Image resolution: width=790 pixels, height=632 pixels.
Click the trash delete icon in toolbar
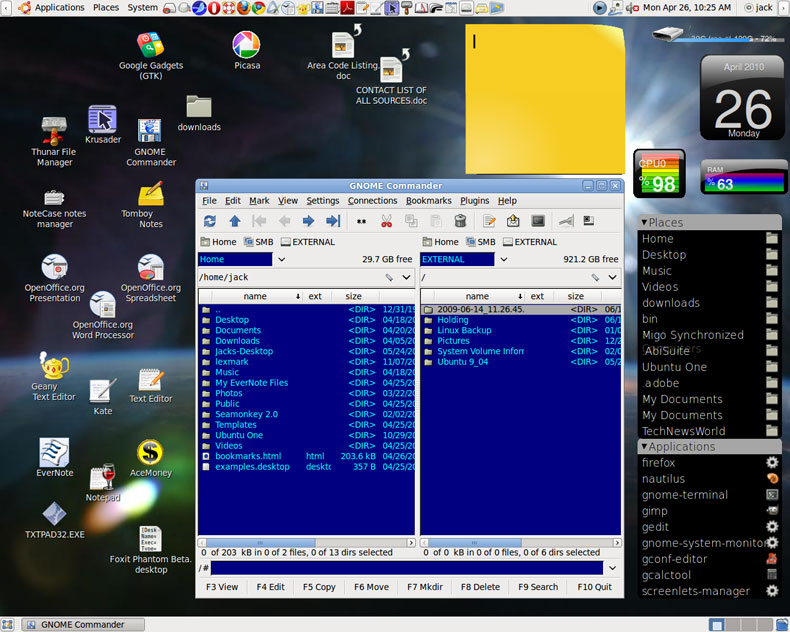460,221
